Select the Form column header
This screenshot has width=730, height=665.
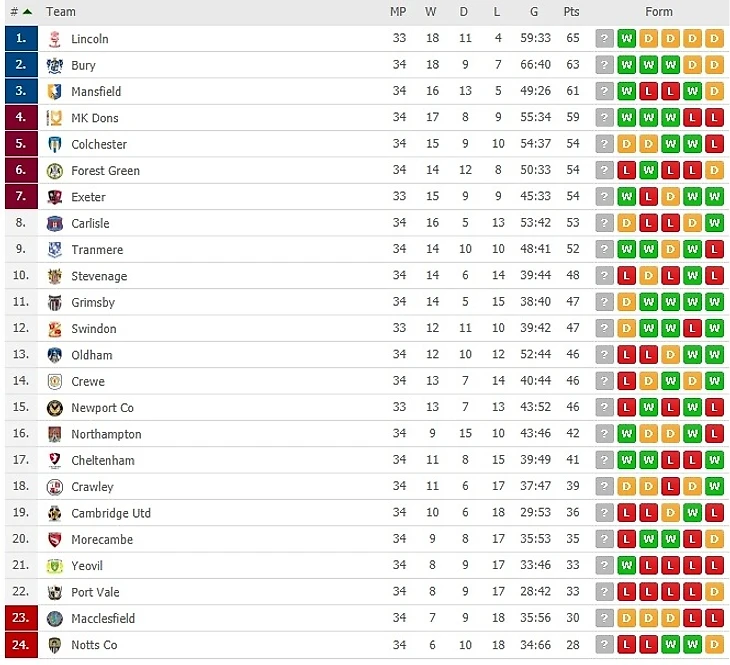[659, 12]
